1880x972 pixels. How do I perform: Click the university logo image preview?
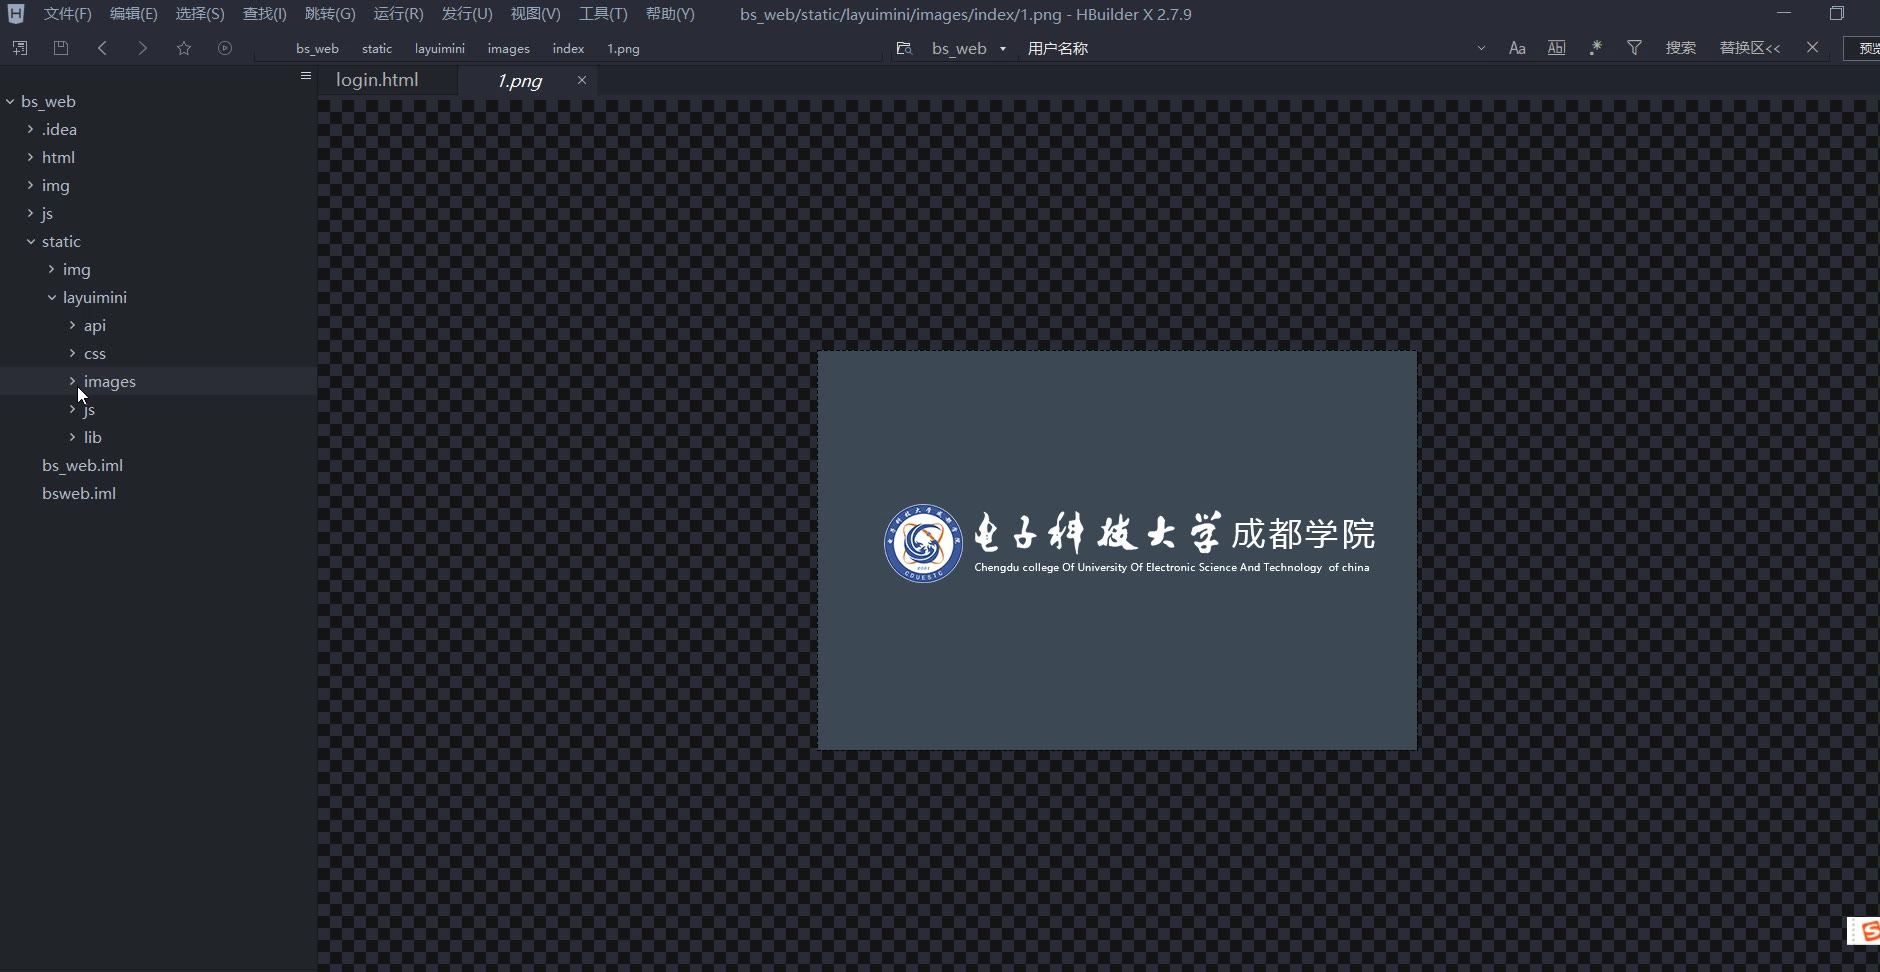1117,550
